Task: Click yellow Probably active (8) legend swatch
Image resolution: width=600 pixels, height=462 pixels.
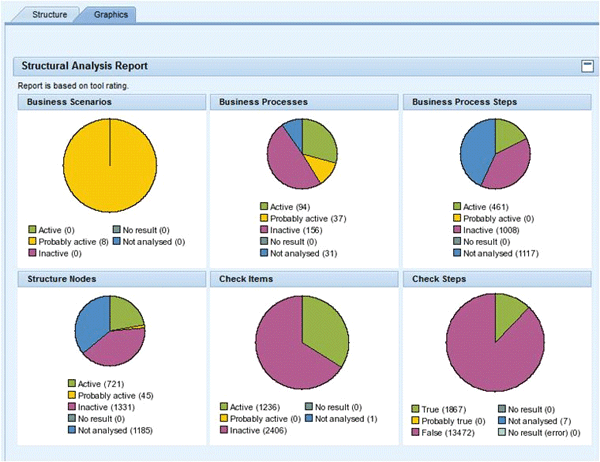Action: coord(33,241)
